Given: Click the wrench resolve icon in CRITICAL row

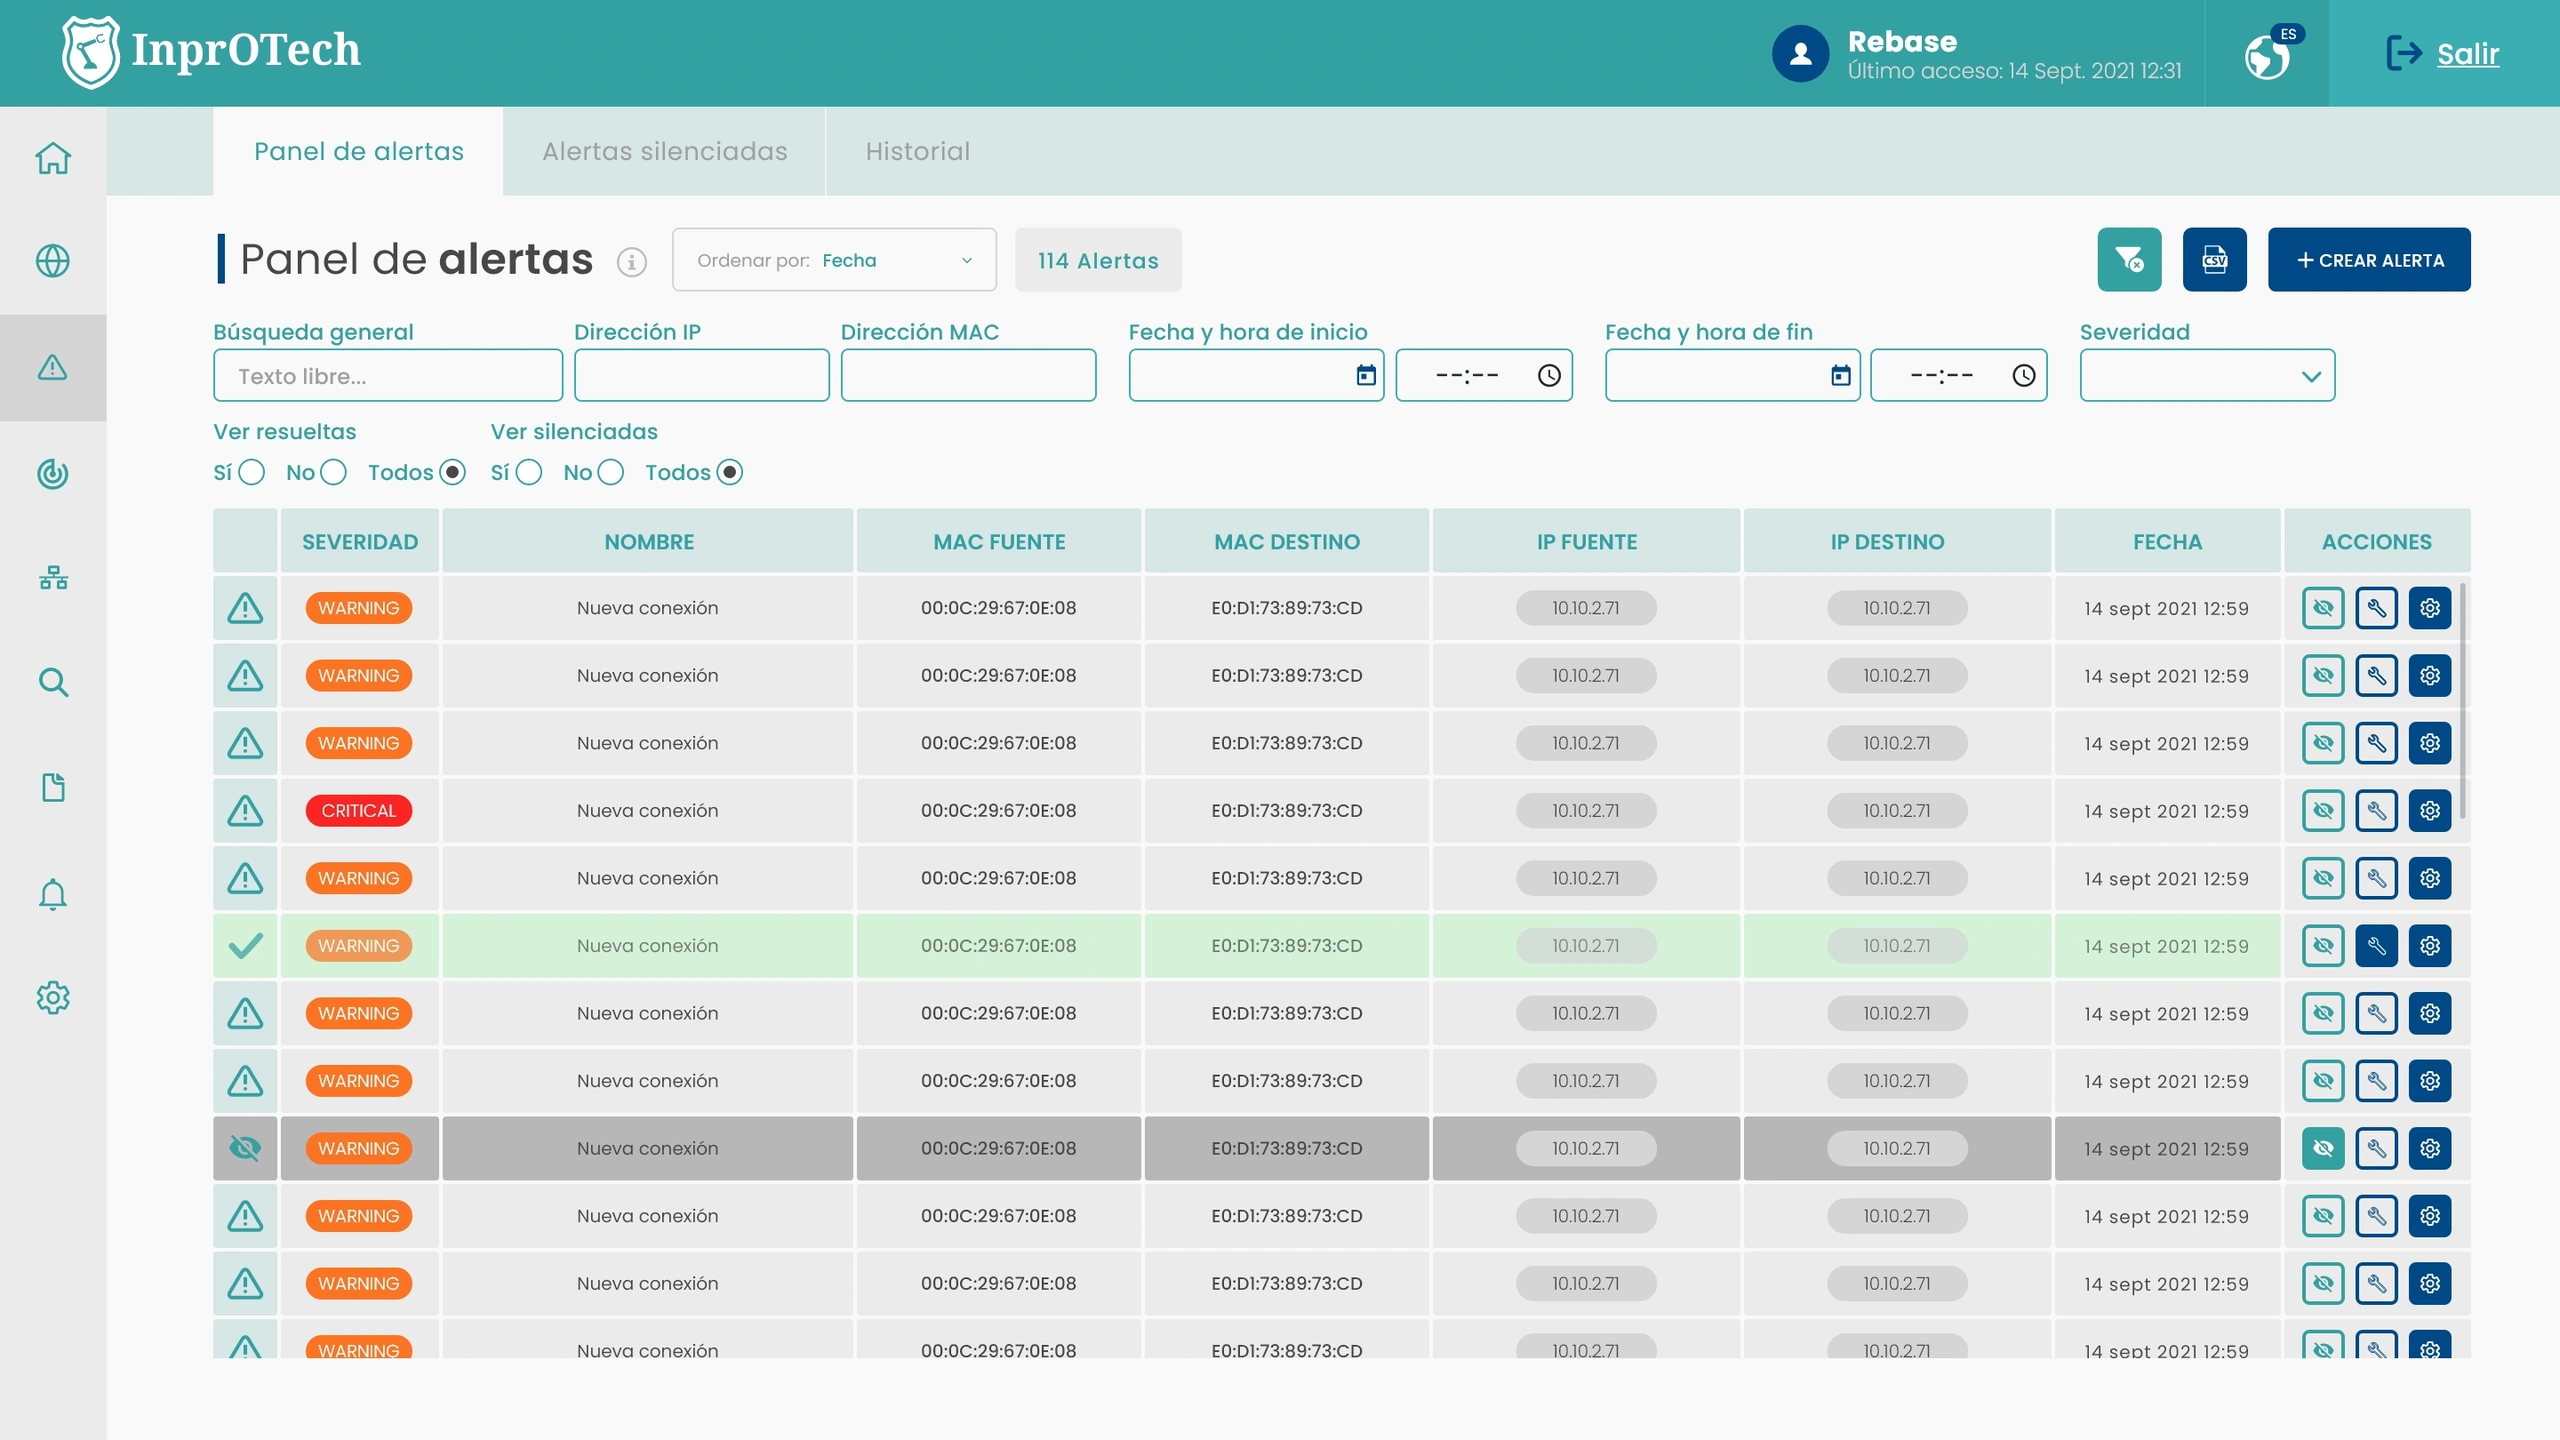Looking at the screenshot, I should [x=2376, y=811].
